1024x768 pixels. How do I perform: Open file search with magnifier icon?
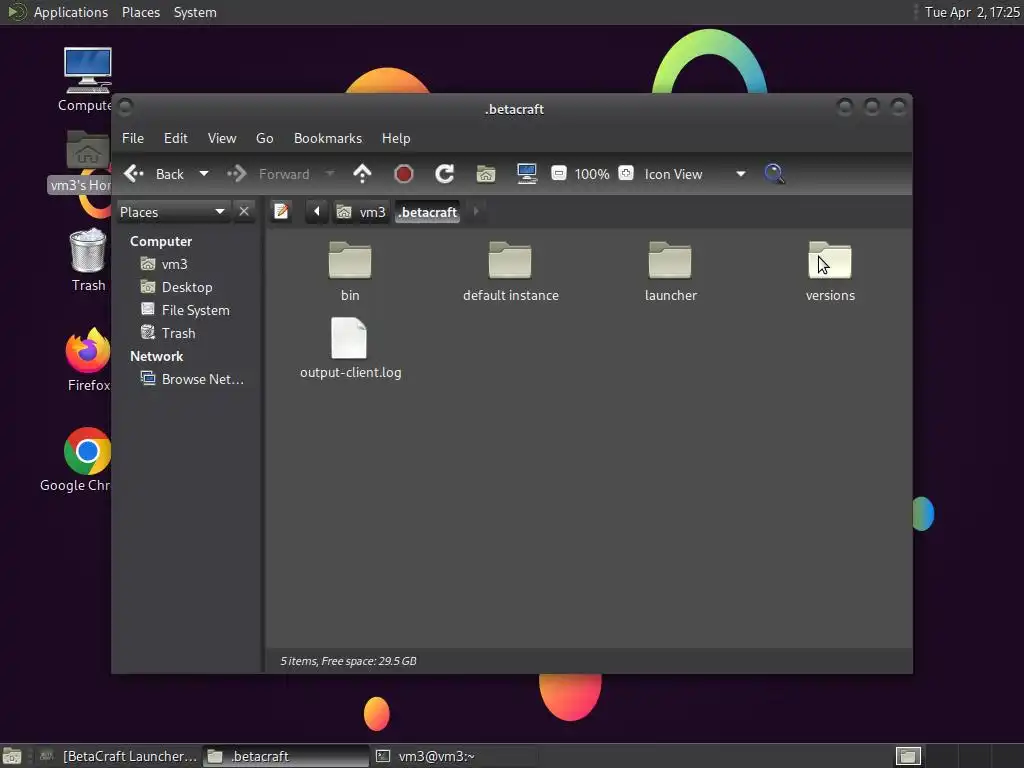pyautogui.click(x=774, y=174)
